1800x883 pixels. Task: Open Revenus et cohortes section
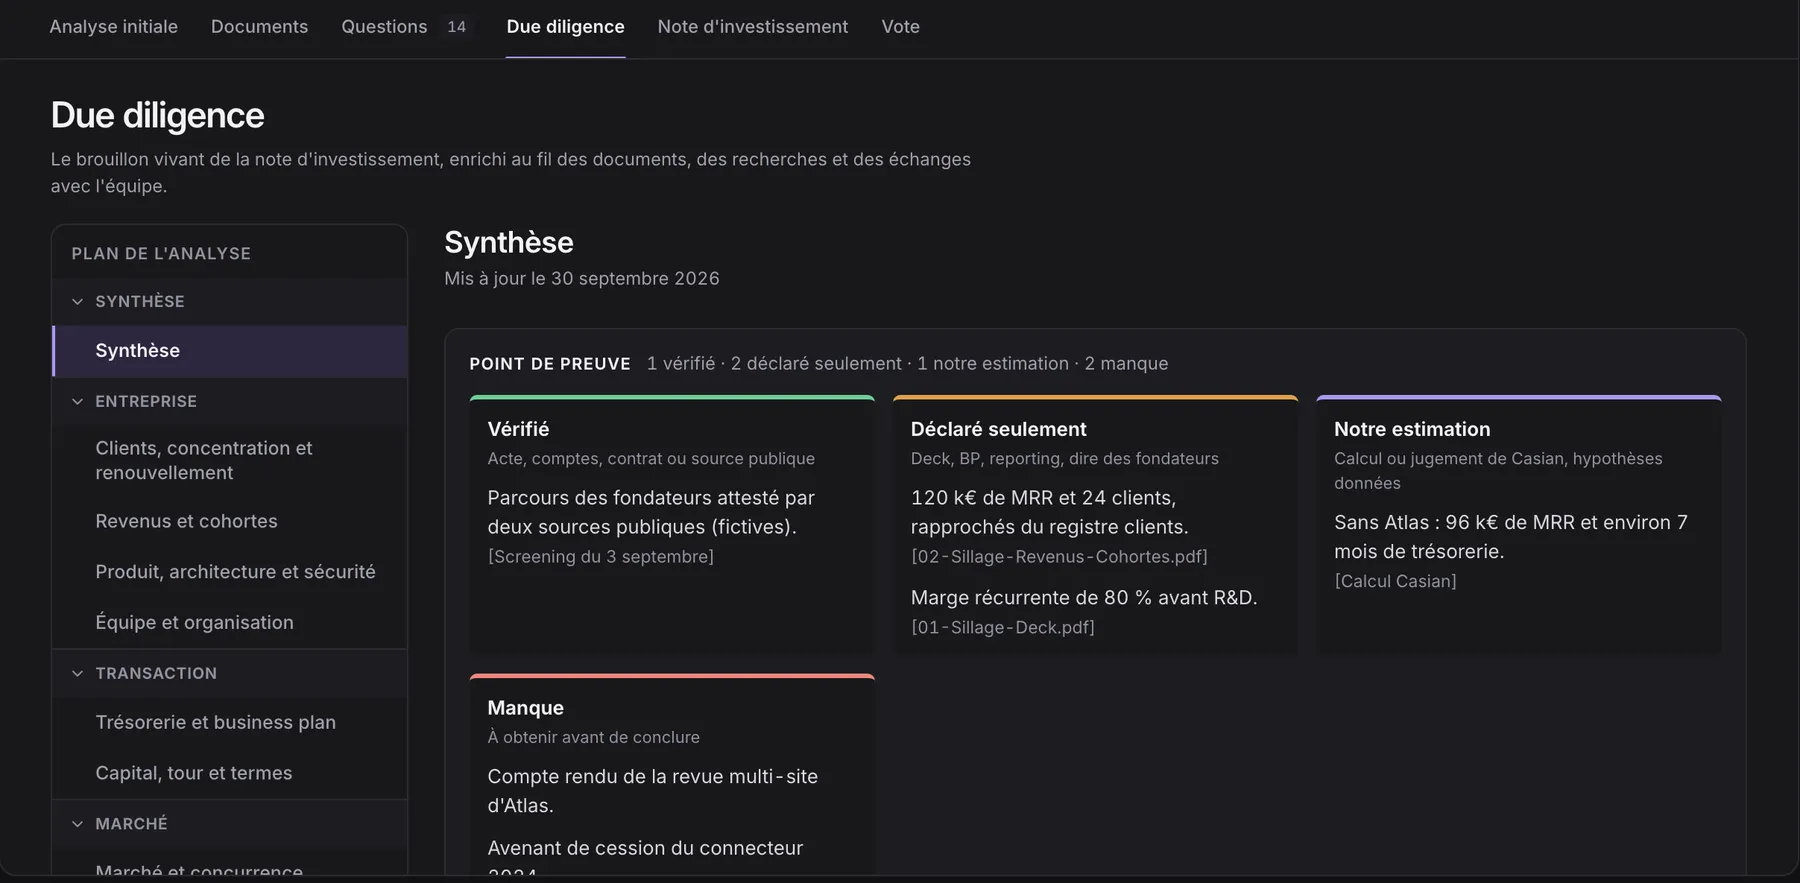(230, 521)
